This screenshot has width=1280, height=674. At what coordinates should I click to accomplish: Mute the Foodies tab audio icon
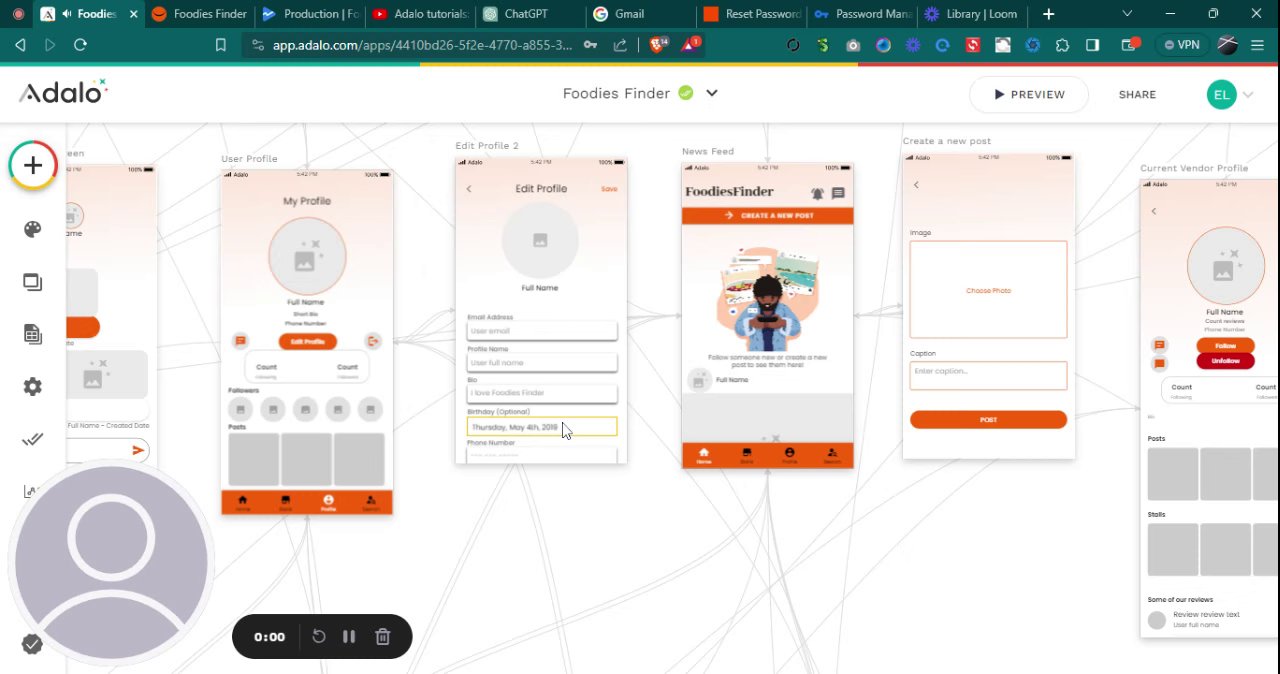click(66, 14)
